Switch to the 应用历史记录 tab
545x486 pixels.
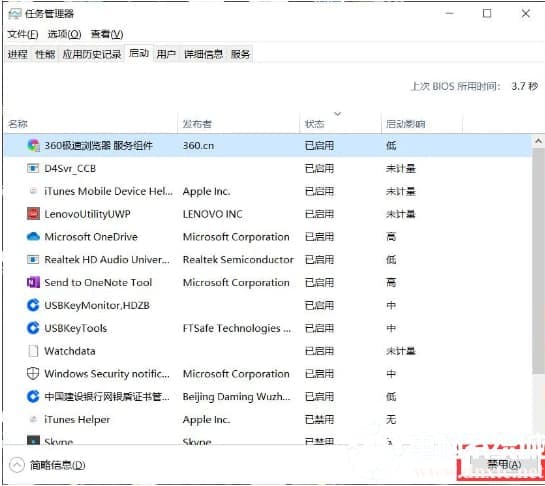(92, 54)
